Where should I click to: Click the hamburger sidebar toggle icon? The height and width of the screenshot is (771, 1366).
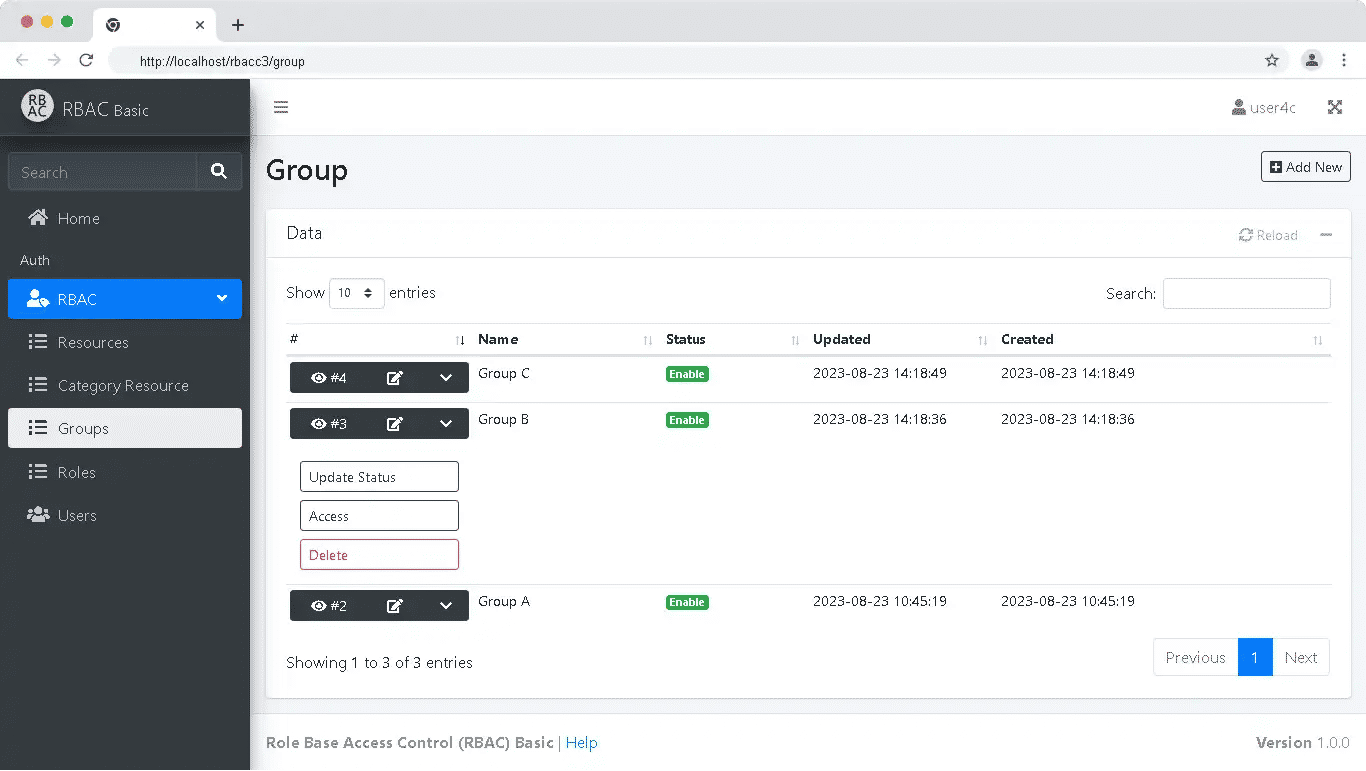281,107
